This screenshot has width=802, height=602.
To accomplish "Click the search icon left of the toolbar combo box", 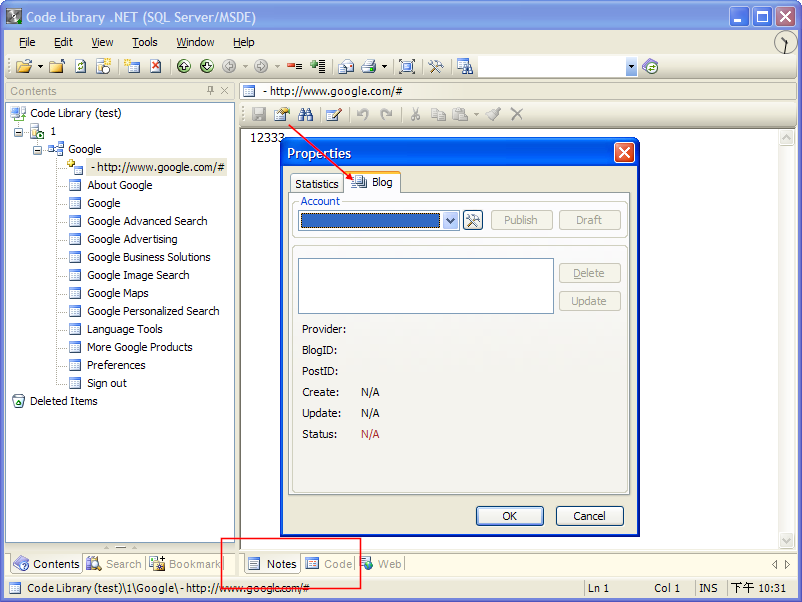I will coord(465,66).
